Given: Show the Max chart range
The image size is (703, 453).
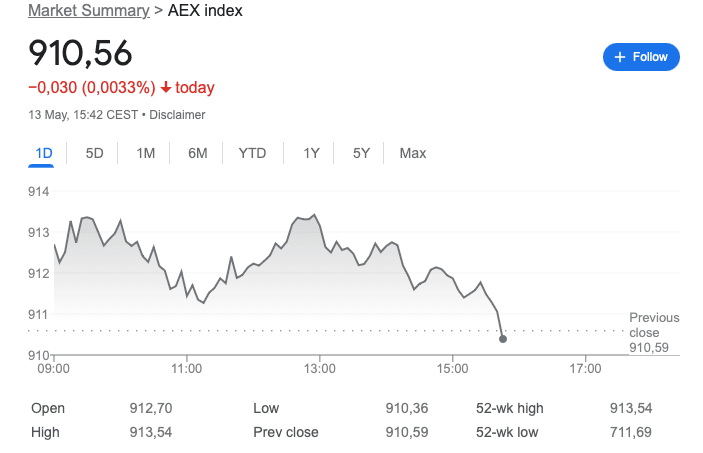Looking at the screenshot, I should [412, 153].
